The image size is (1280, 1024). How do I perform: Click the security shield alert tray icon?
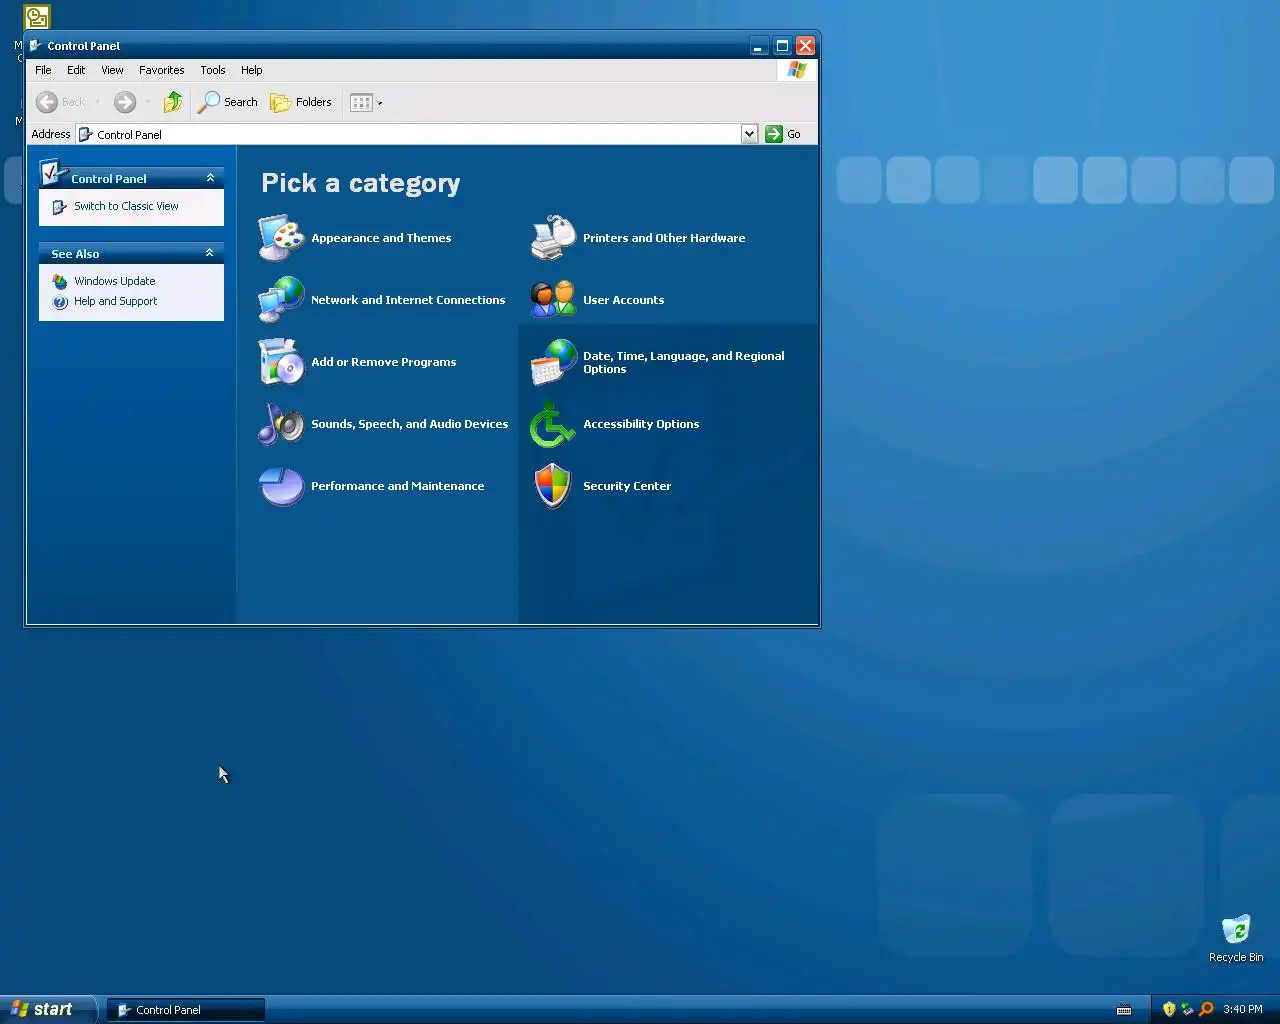coord(1169,1009)
